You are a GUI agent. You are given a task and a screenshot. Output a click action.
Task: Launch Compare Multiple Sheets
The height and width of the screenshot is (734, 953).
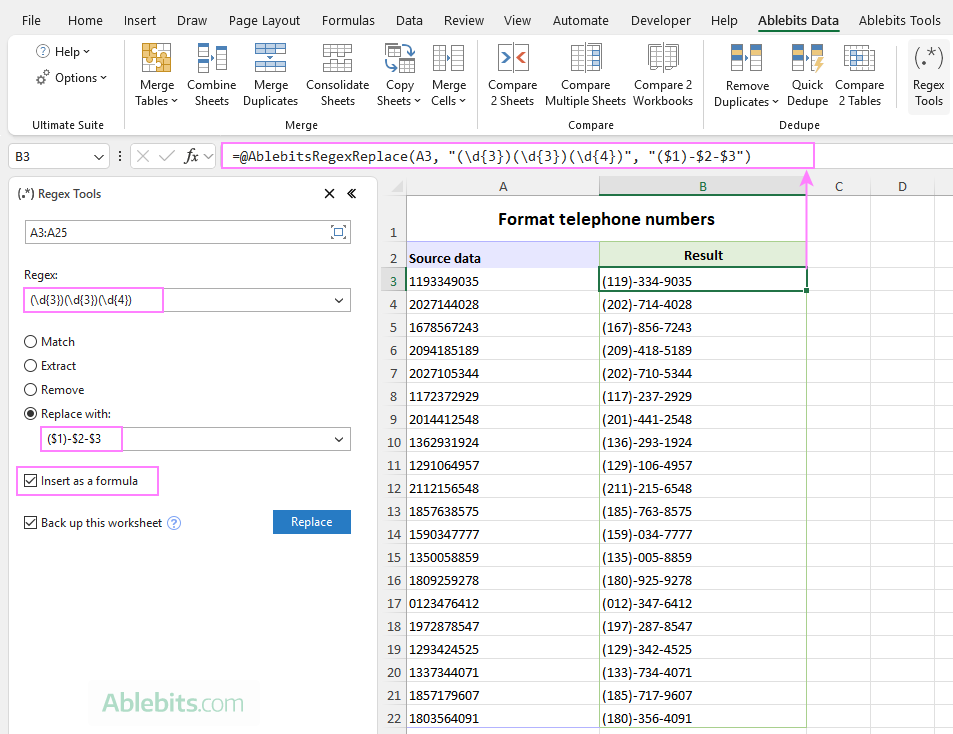[585, 75]
